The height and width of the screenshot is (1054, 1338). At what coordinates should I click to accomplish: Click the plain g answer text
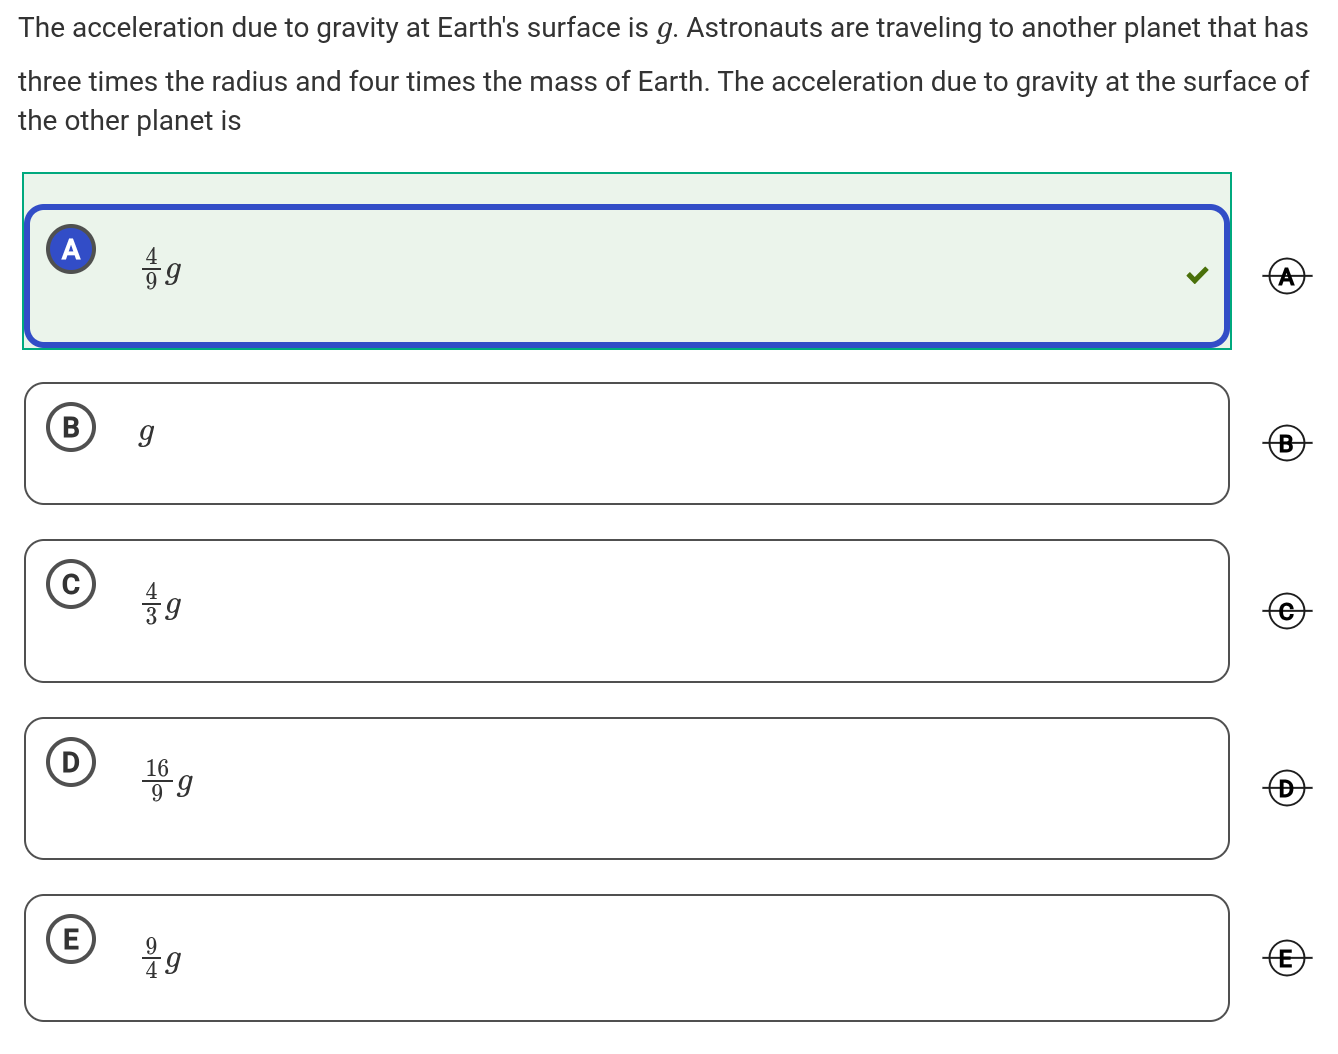pyautogui.click(x=146, y=433)
